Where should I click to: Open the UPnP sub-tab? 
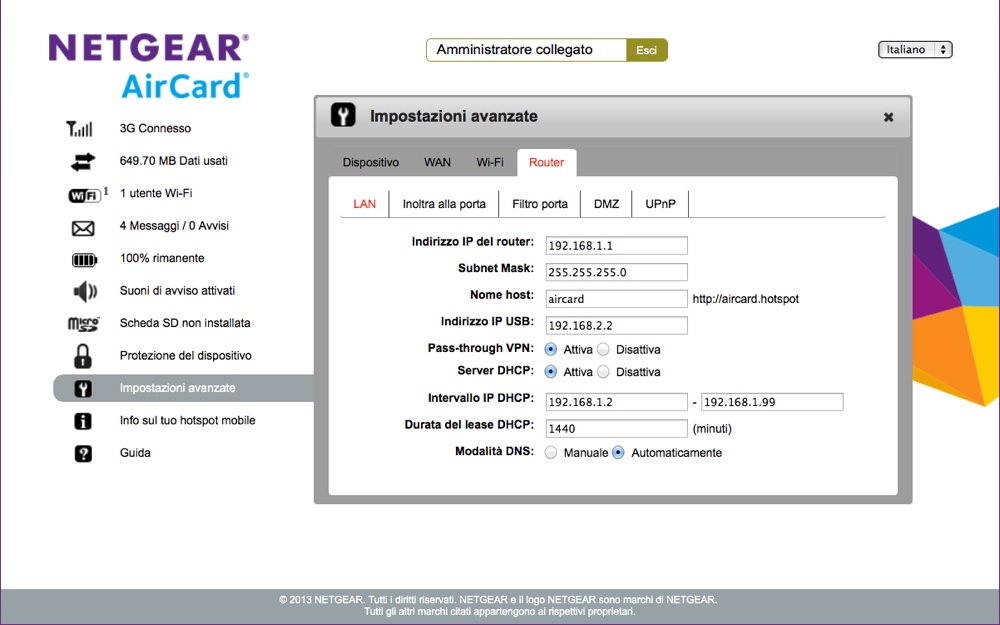pos(661,204)
